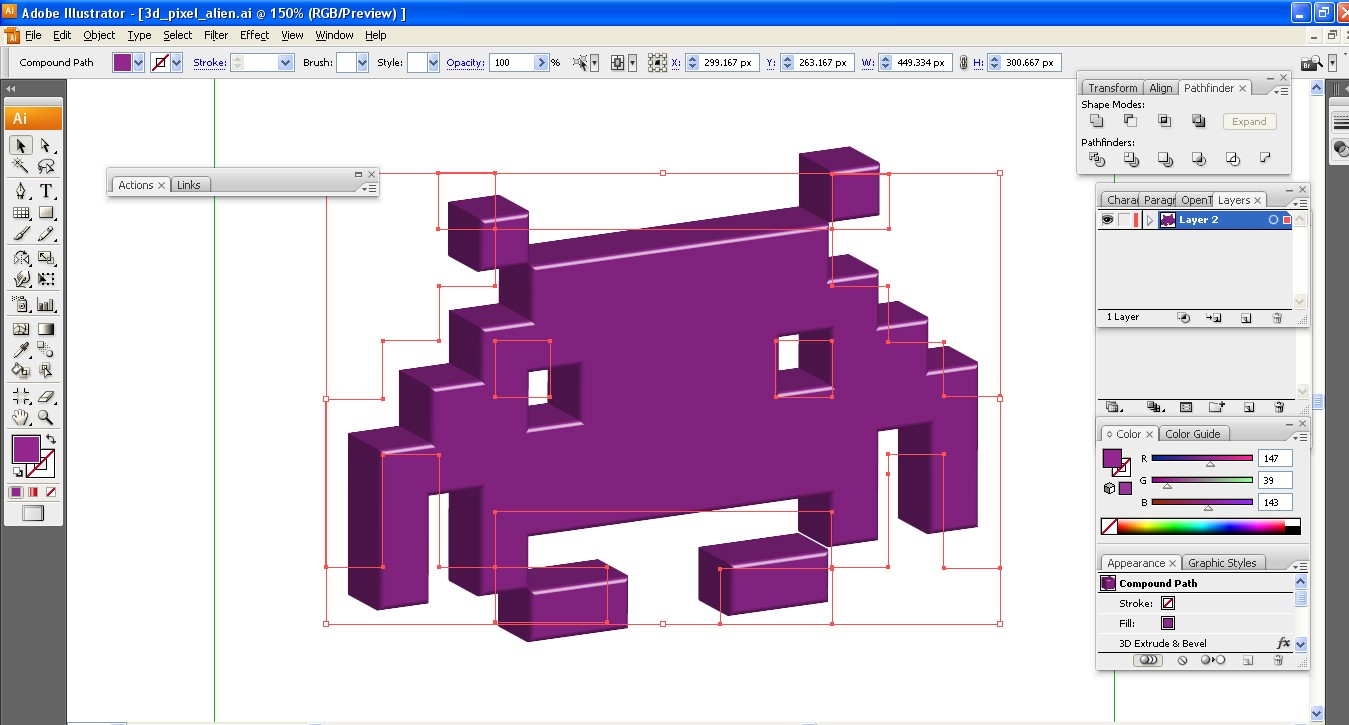This screenshot has height=725, width=1349.
Task: Select the Rectangular Grid tool
Action: point(21,212)
